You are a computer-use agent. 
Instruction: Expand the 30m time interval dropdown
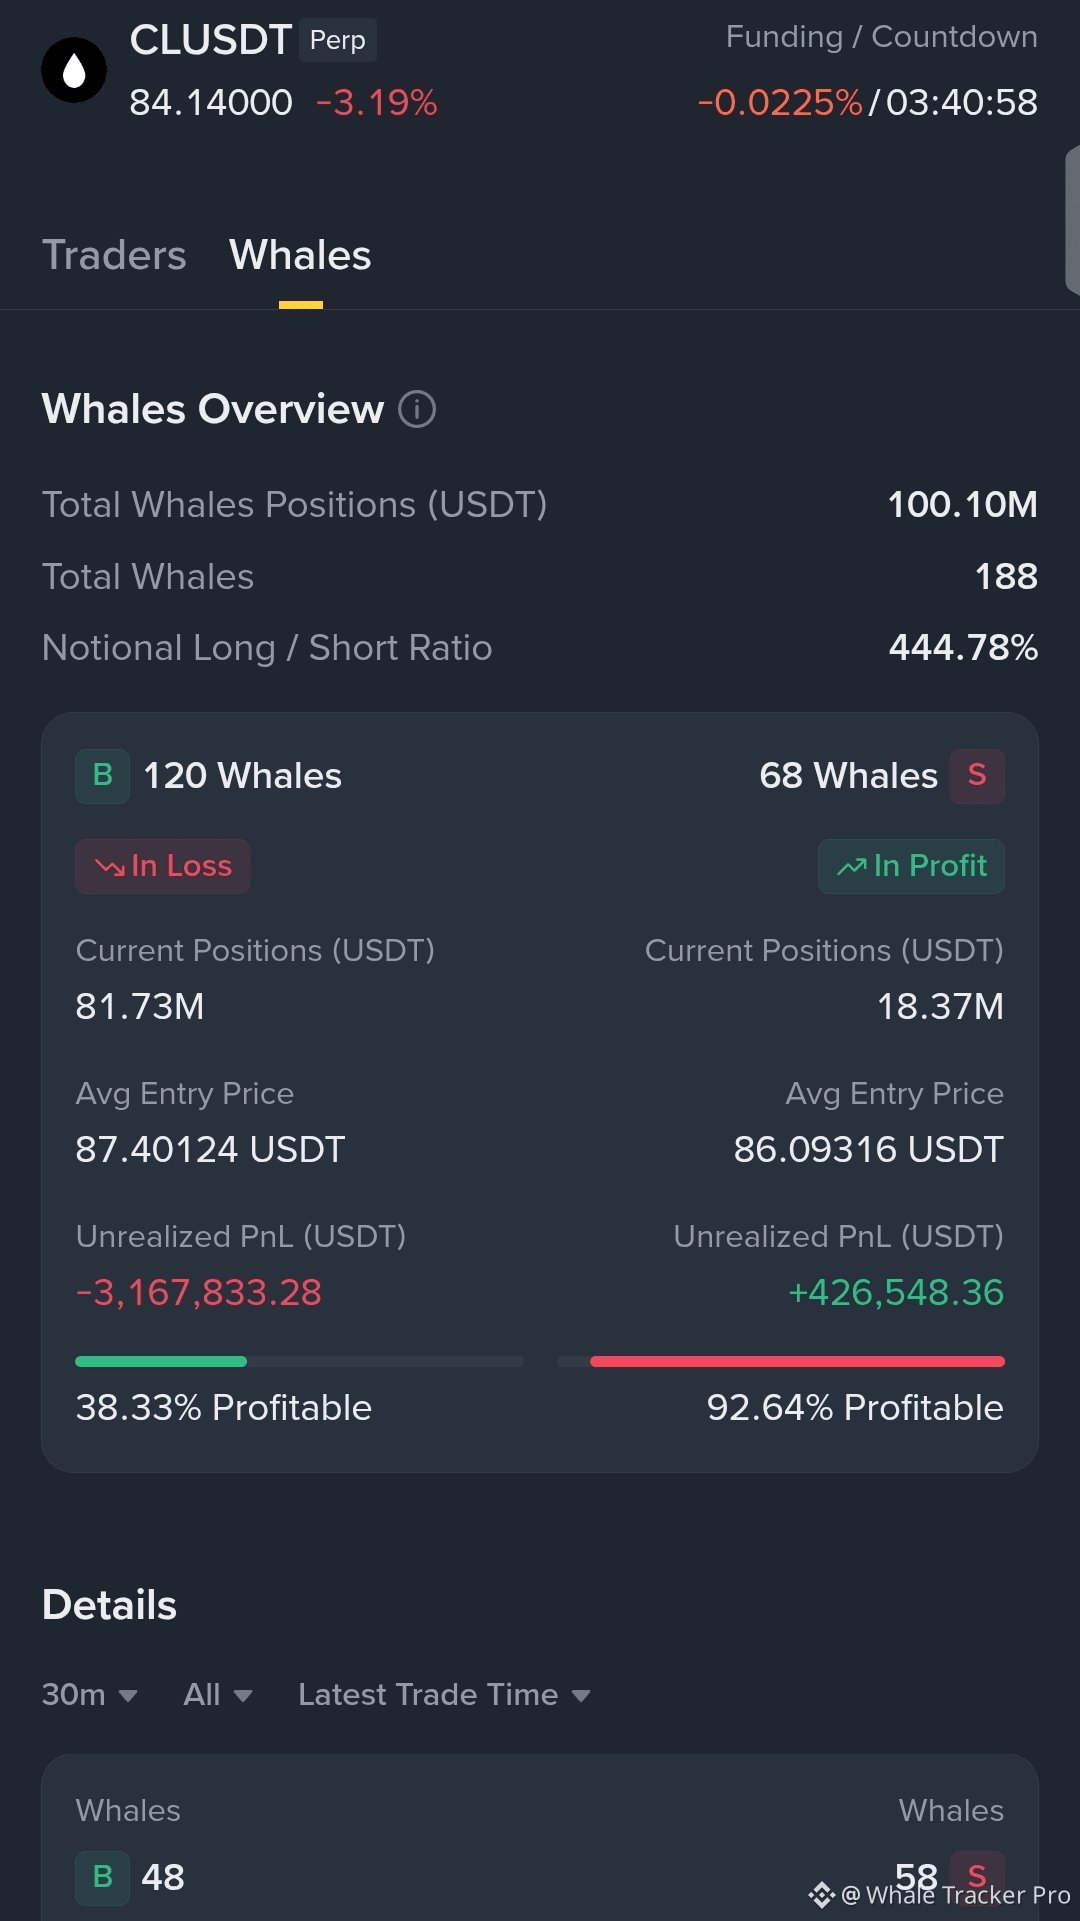point(89,1695)
